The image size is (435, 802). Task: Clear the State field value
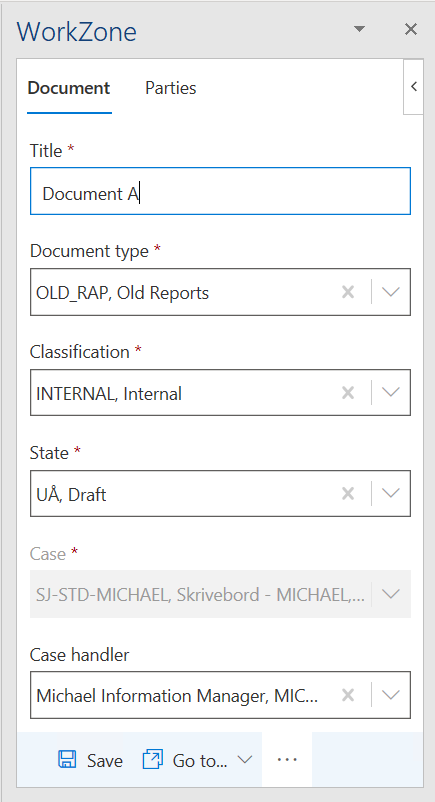pyautogui.click(x=348, y=494)
